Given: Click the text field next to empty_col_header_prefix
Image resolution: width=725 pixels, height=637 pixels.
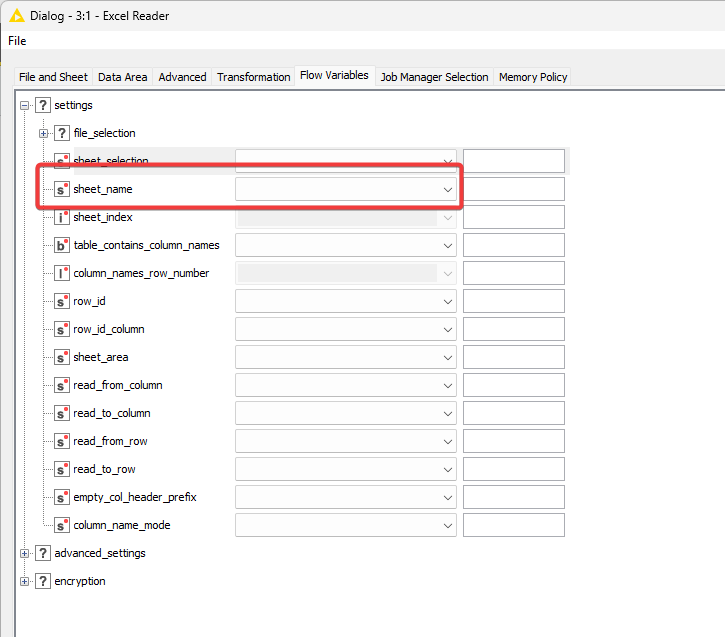Looking at the screenshot, I should point(514,497).
